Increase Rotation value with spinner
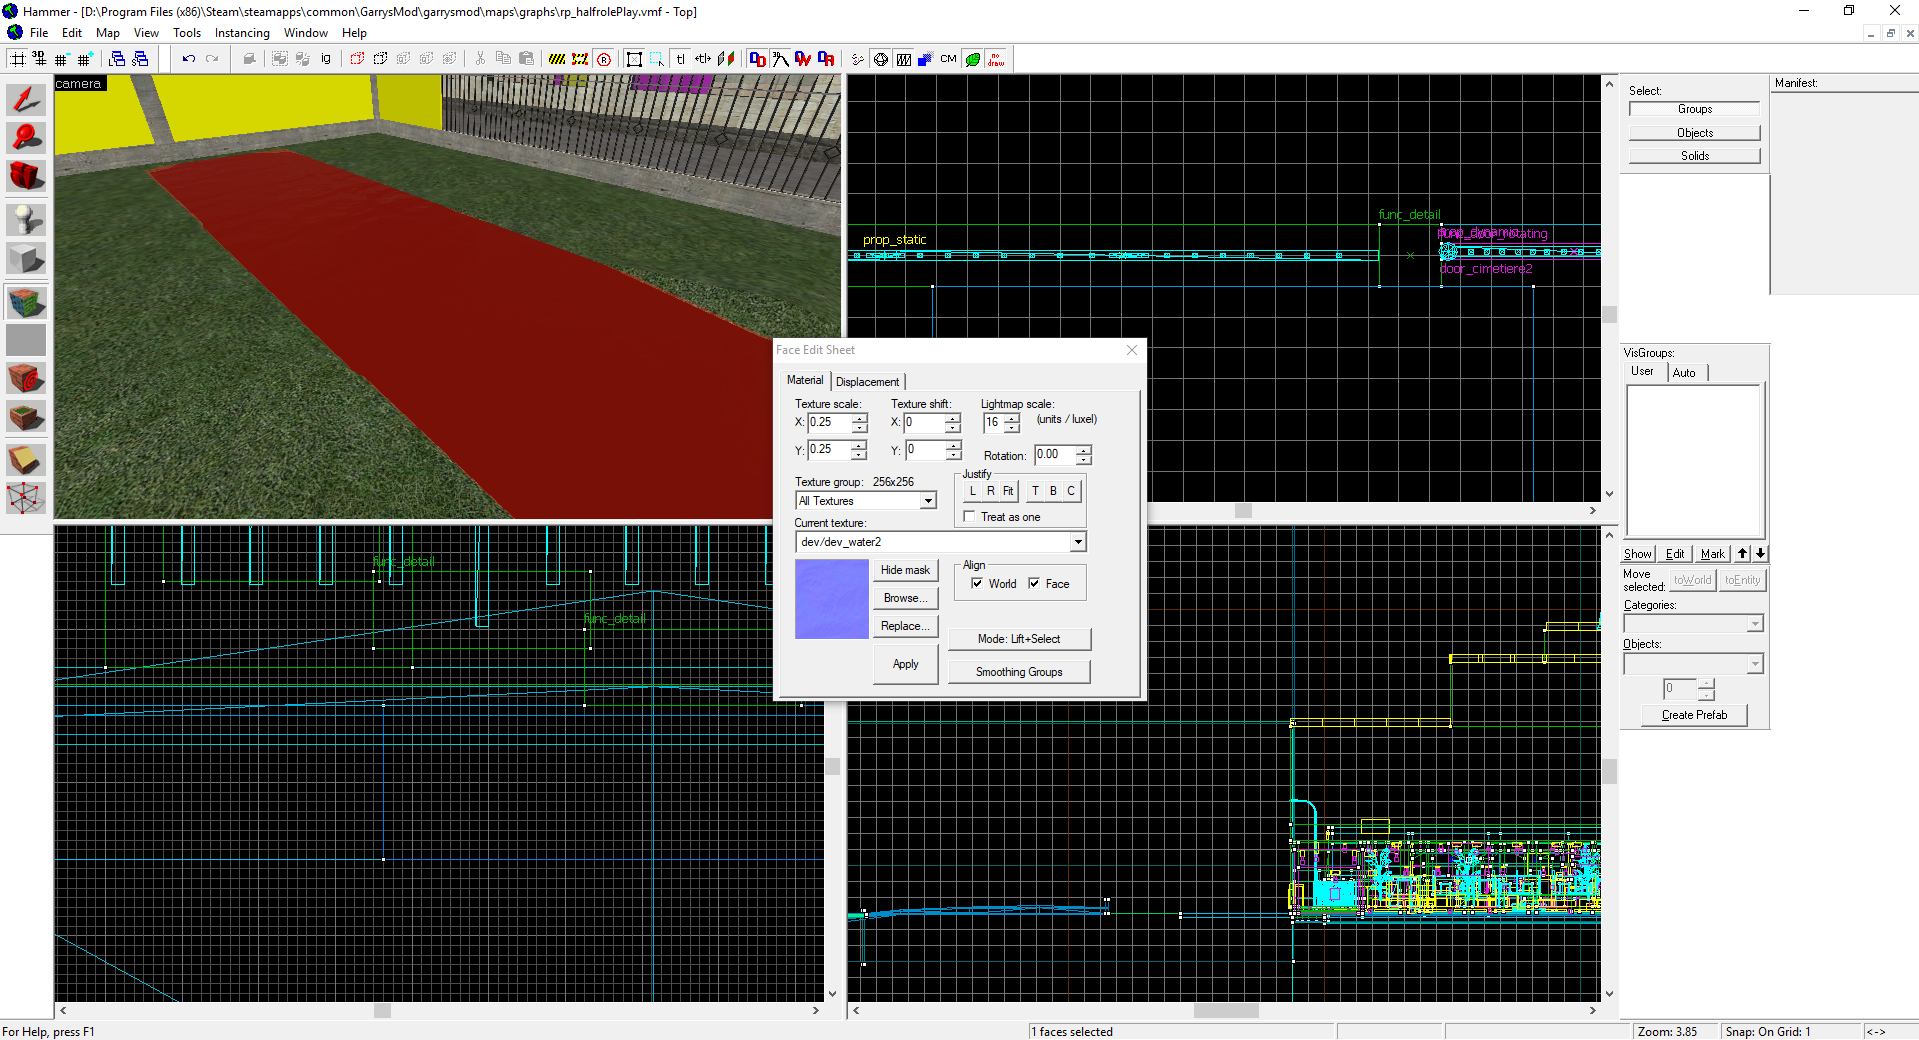This screenshot has height=1040, width=1919. tap(1084, 450)
